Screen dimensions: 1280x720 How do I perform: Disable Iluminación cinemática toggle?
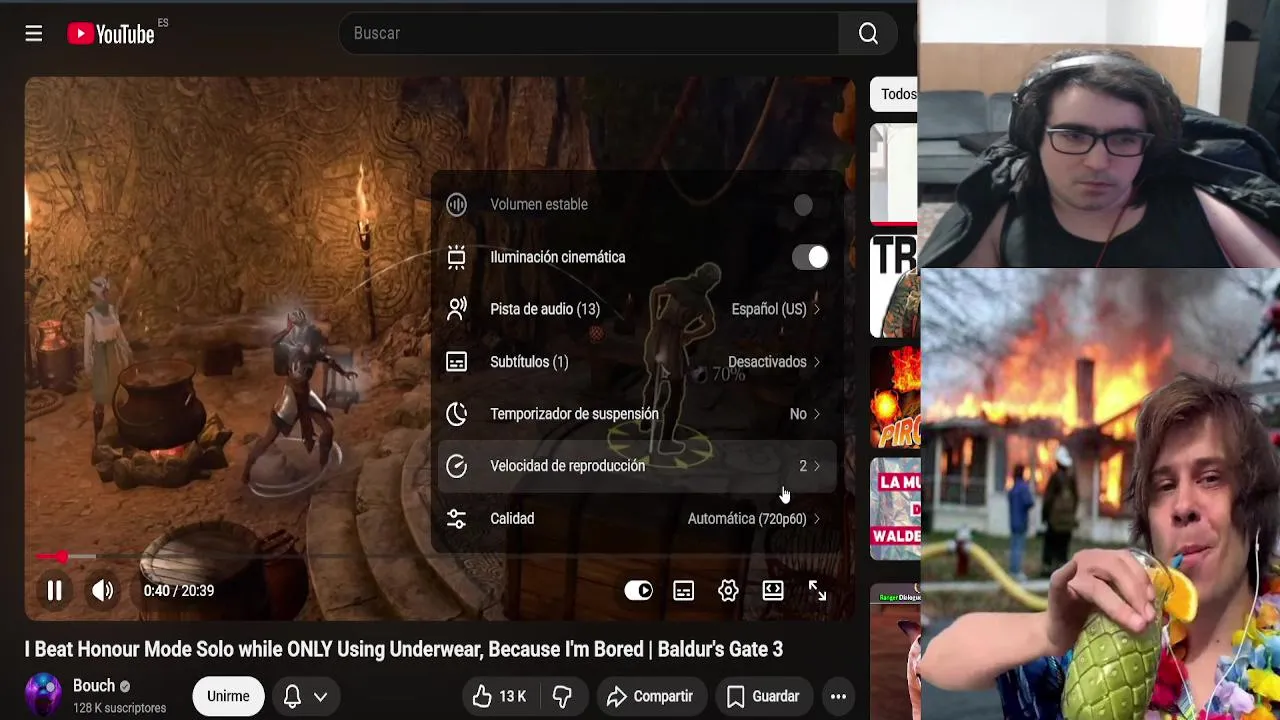pos(810,258)
